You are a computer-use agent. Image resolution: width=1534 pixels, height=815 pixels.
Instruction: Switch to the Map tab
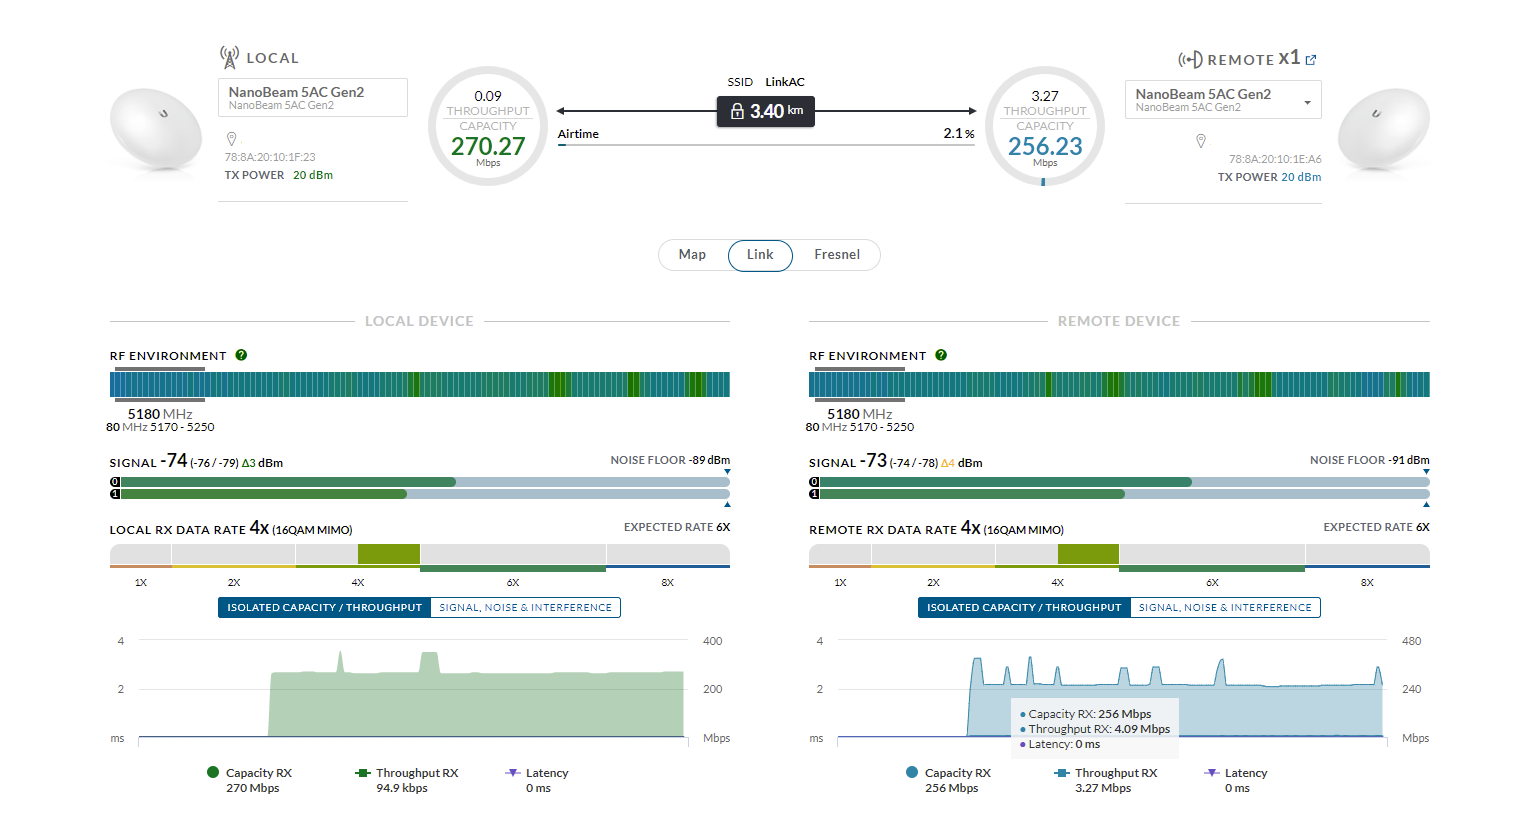point(692,255)
